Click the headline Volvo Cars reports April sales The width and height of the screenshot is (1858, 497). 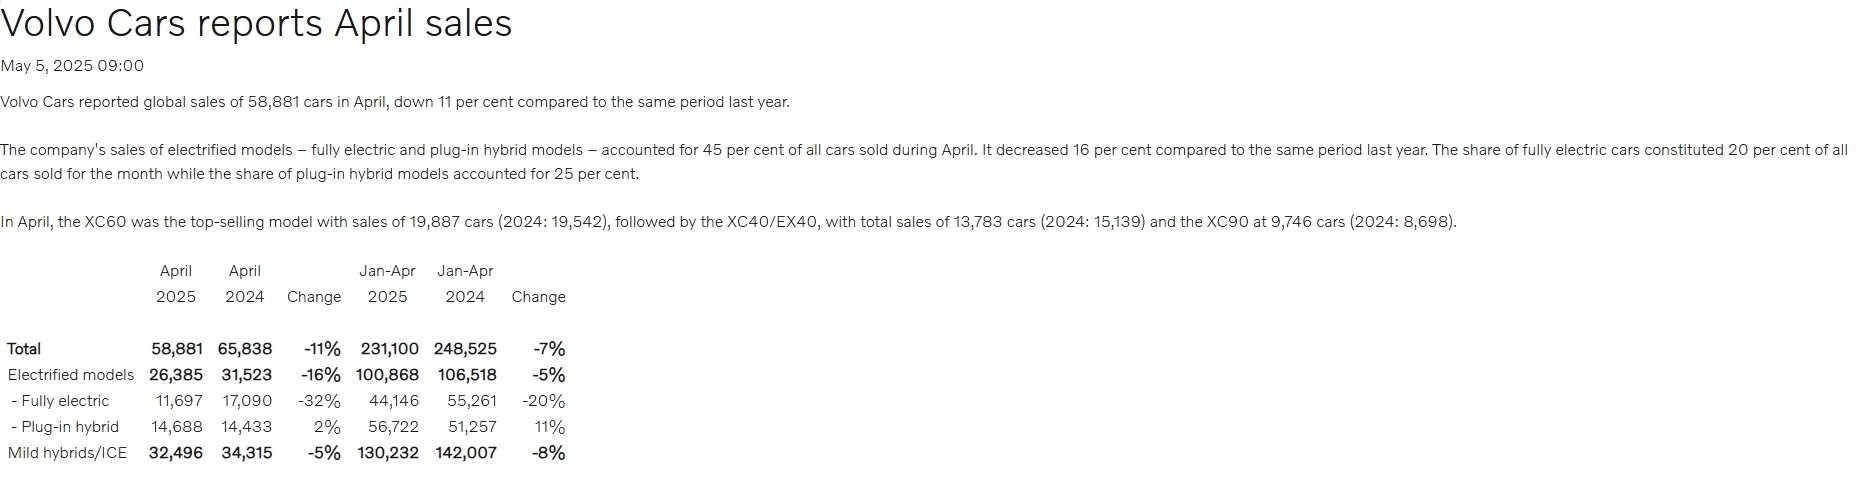[x=256, y=23]
